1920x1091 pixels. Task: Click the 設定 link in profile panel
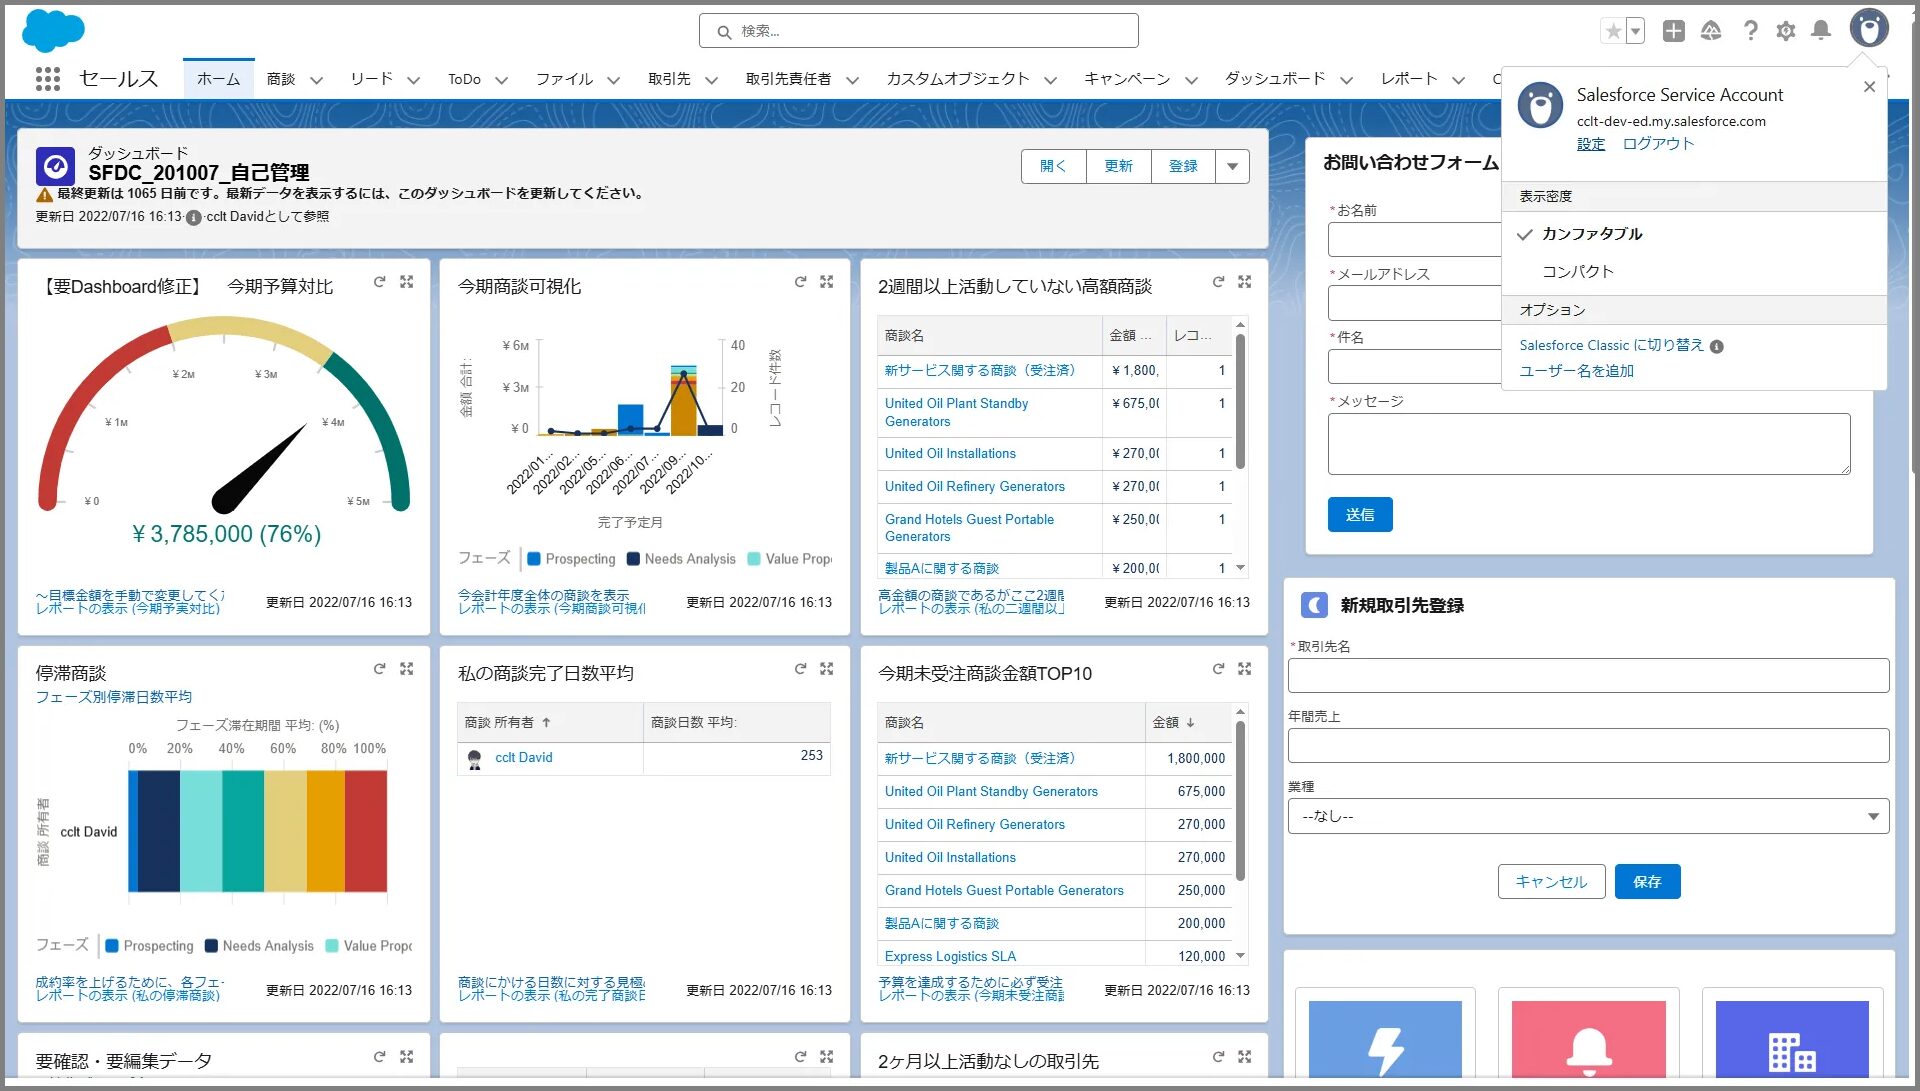(x=1591, y=144)
